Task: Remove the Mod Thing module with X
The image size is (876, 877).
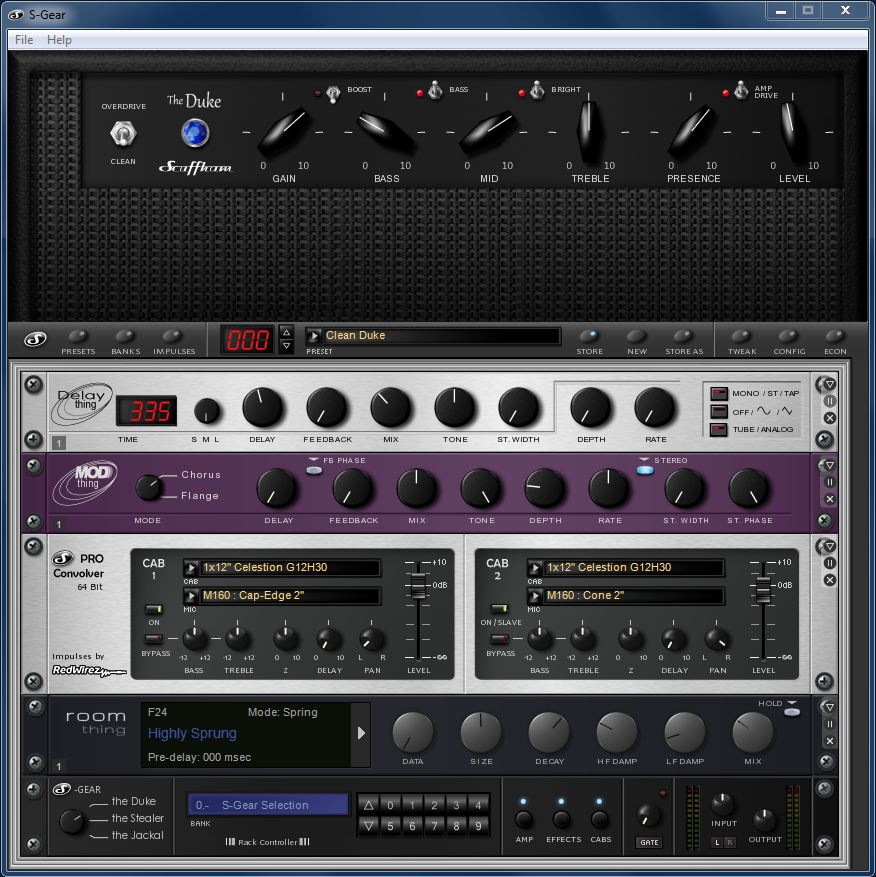Action: pyautogui.click(x=830, y=499)
